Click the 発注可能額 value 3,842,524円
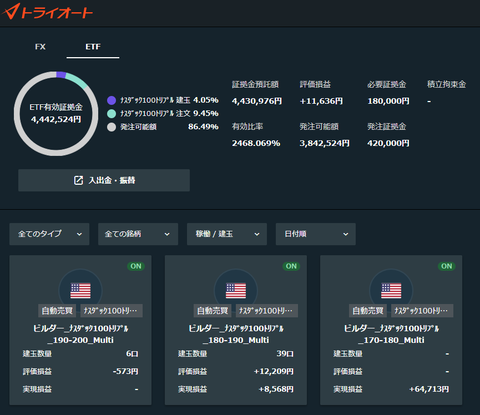 tap(324, 143)
